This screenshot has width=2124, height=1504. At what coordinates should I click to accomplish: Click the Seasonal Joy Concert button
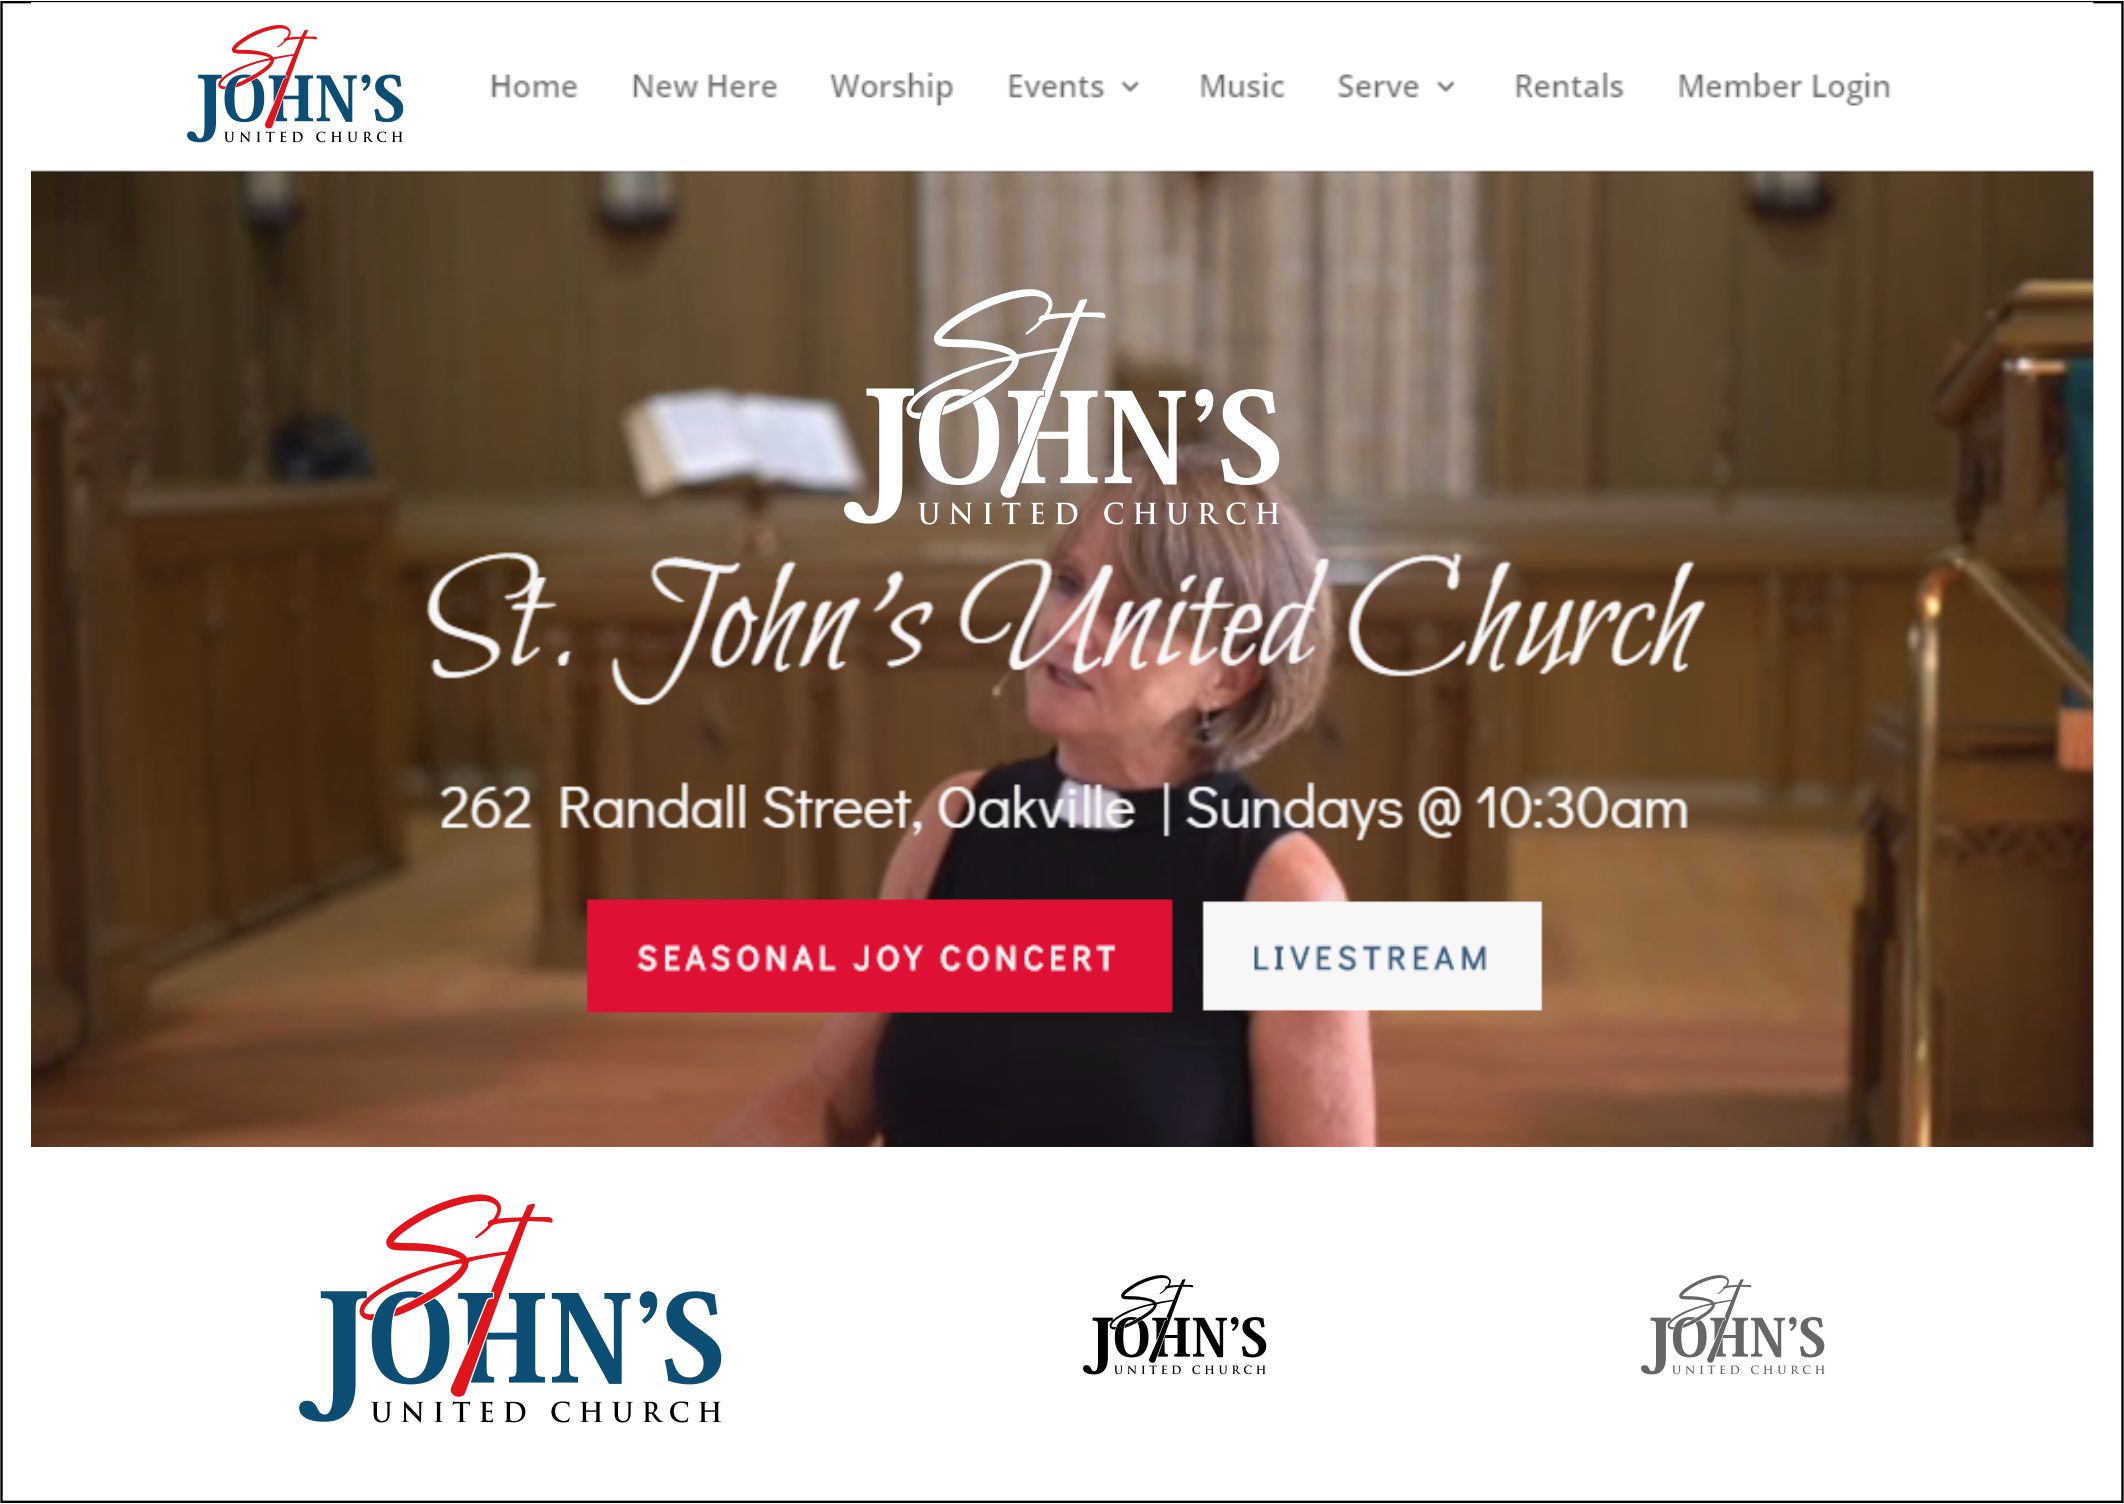[879, 957]
